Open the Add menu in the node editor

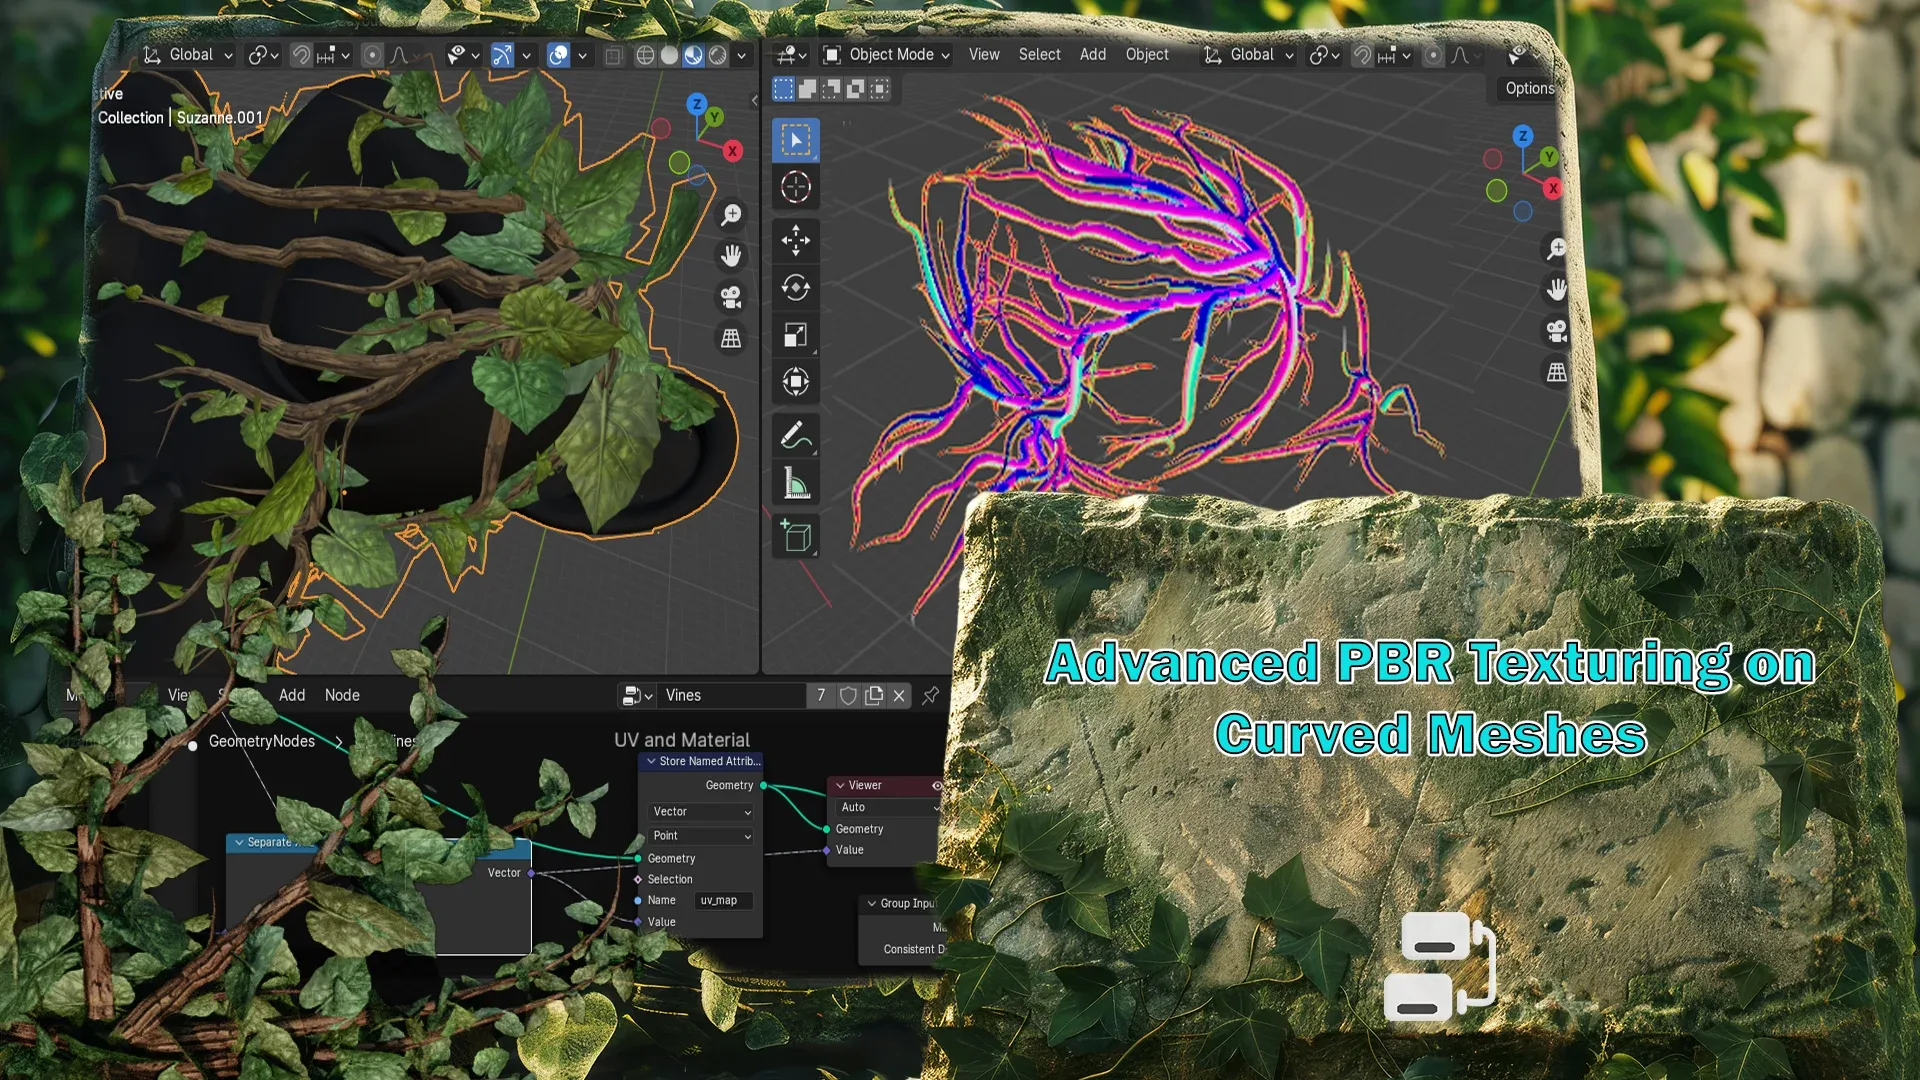pyautogui.click(x=291, y=695)
